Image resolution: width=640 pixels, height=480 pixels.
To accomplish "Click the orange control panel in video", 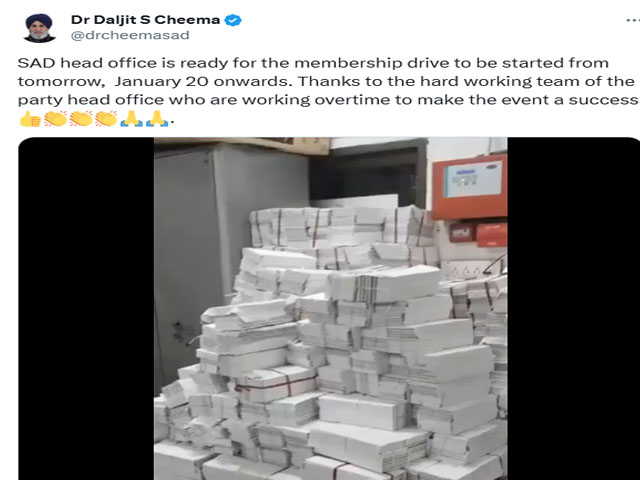I will pos(470,186).
